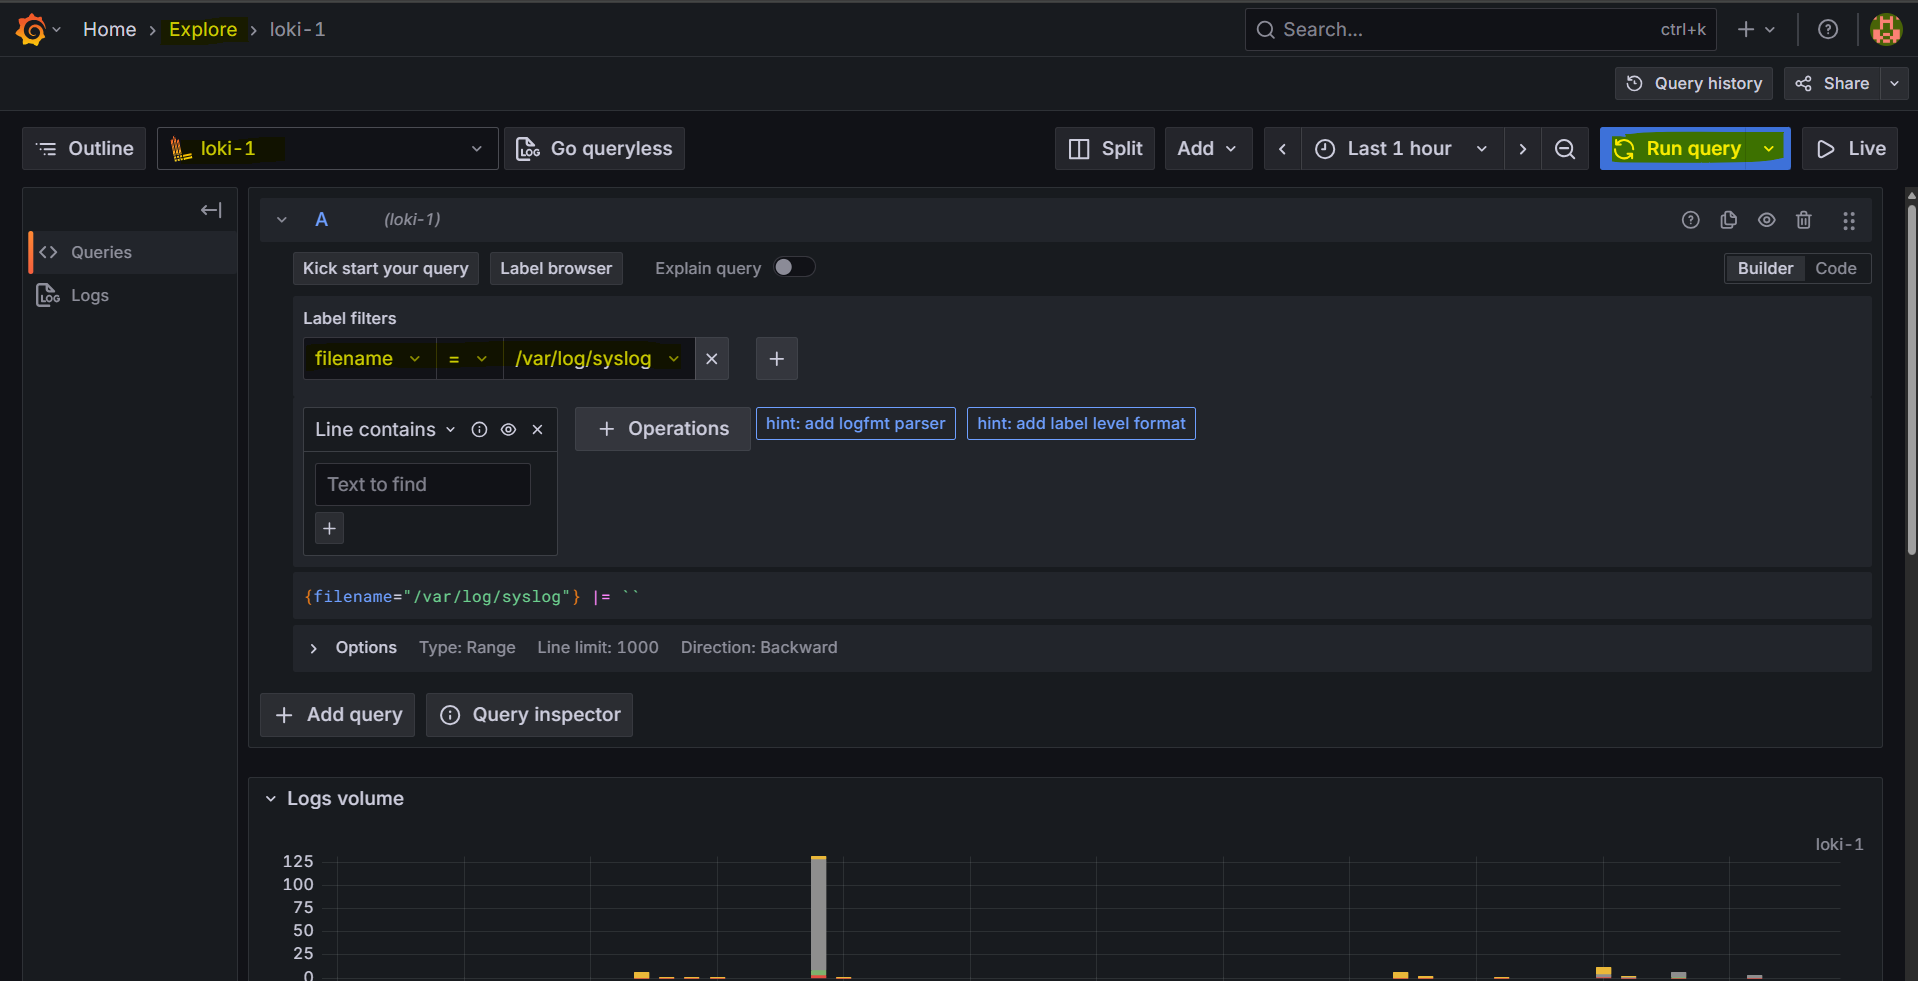Switch query editor to Builder mode
Screen dimensions: 1918x981
tap(1765, 268)
